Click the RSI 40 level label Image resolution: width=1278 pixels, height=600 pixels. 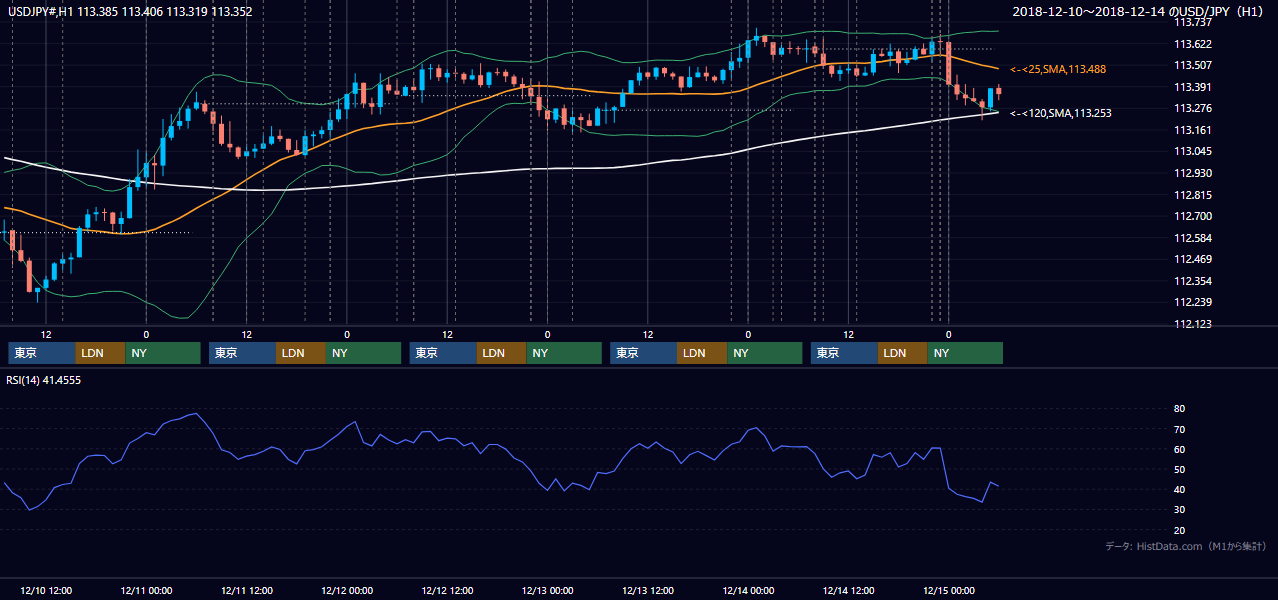point(1179,489)
